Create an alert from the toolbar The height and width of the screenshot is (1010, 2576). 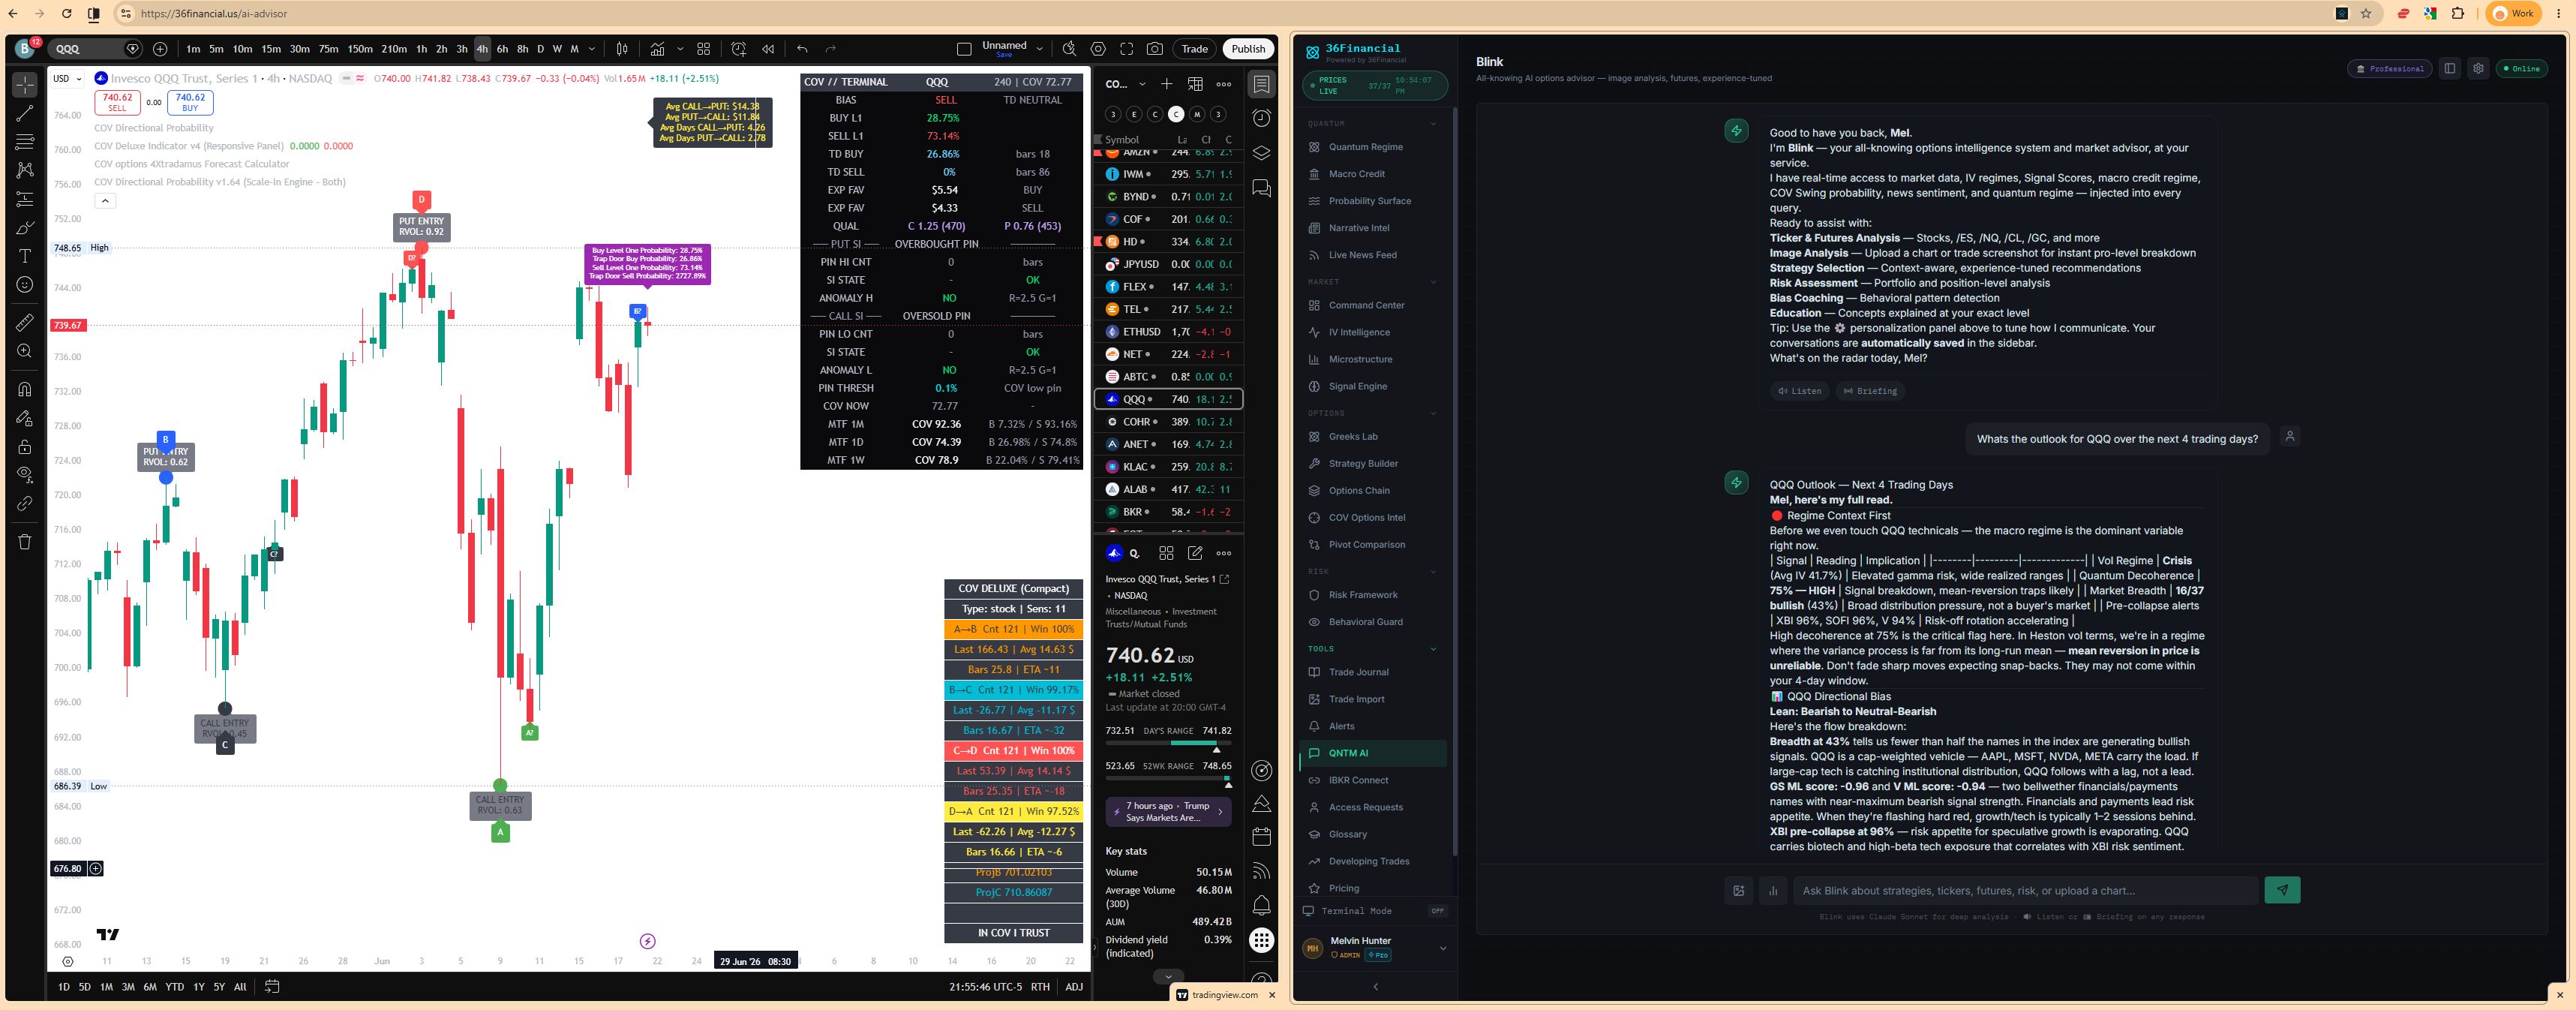[x=739, y=49]
